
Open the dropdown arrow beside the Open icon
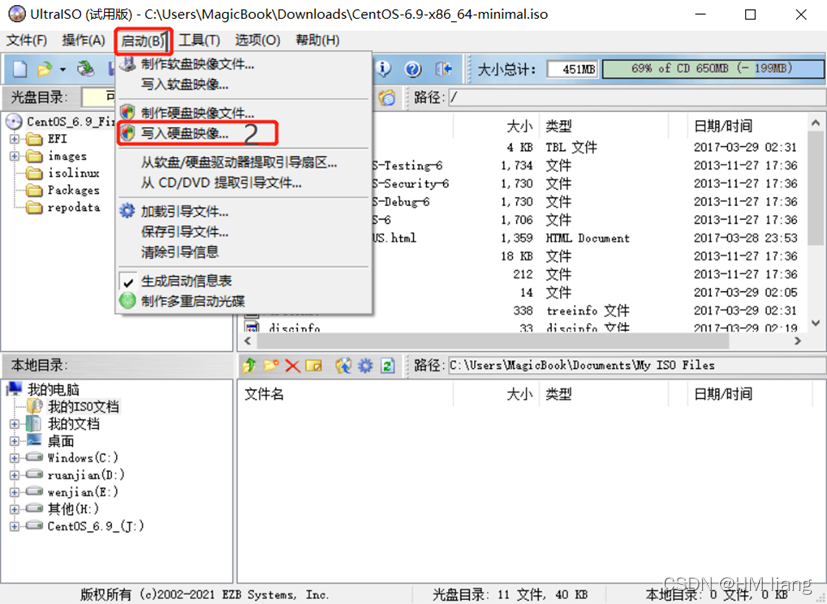point(63,69)
